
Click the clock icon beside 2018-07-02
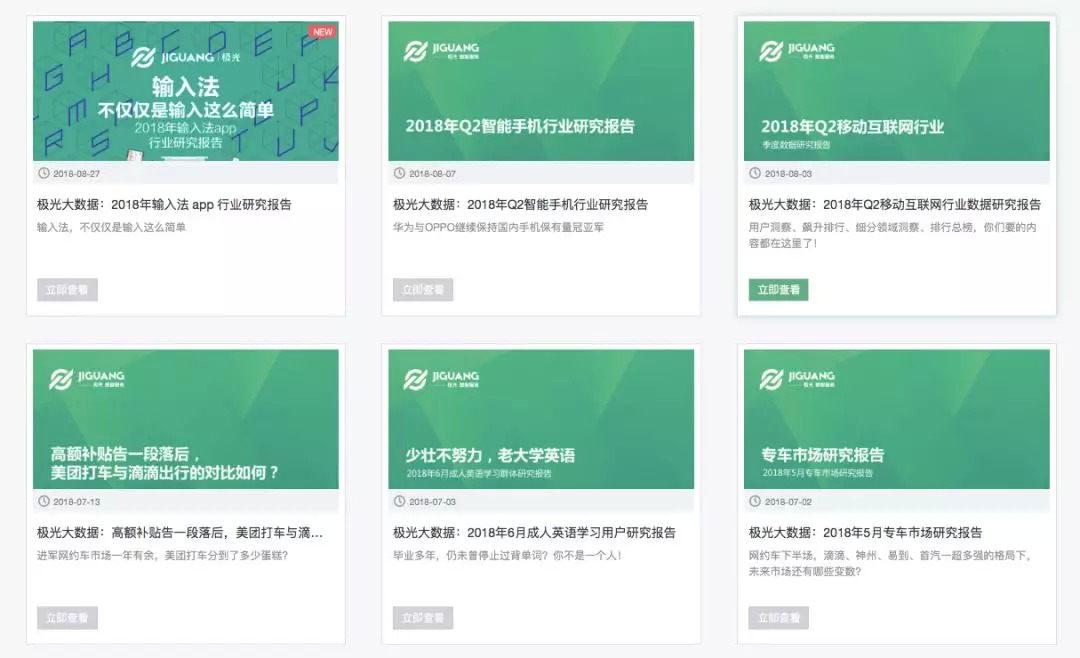coord(755,501)
